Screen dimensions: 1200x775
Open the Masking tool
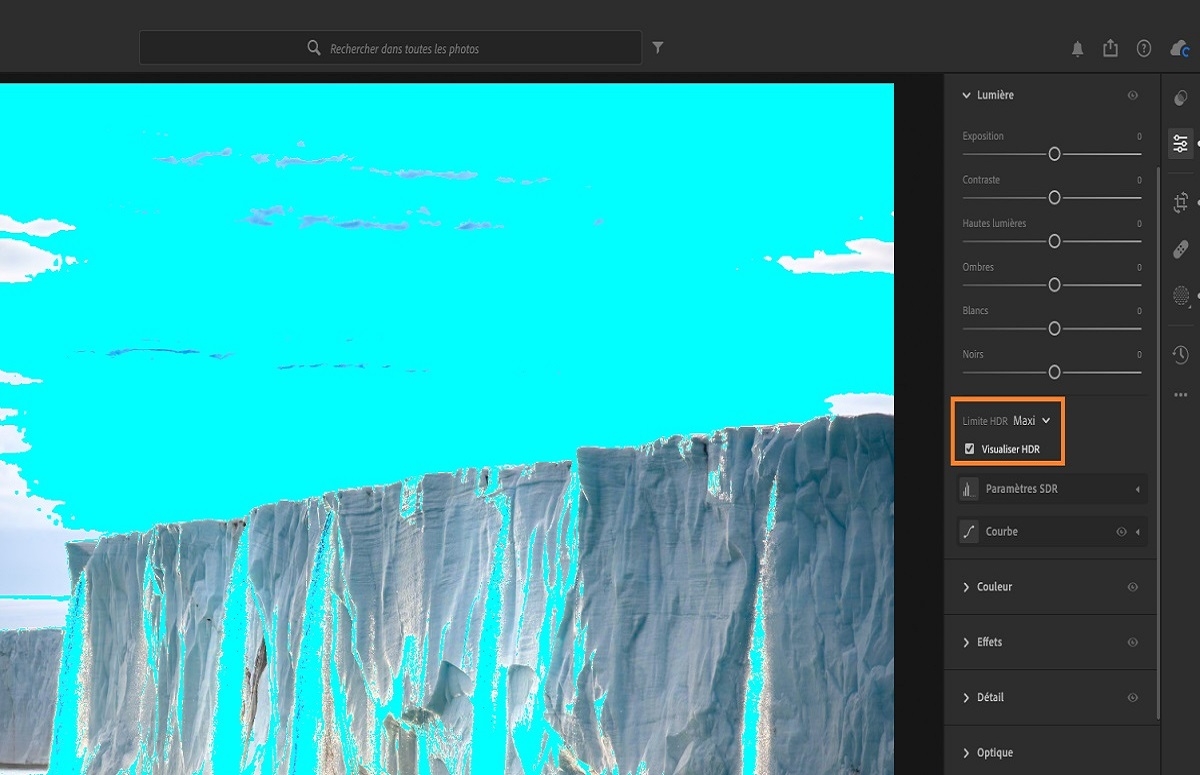pos(1180,295)
